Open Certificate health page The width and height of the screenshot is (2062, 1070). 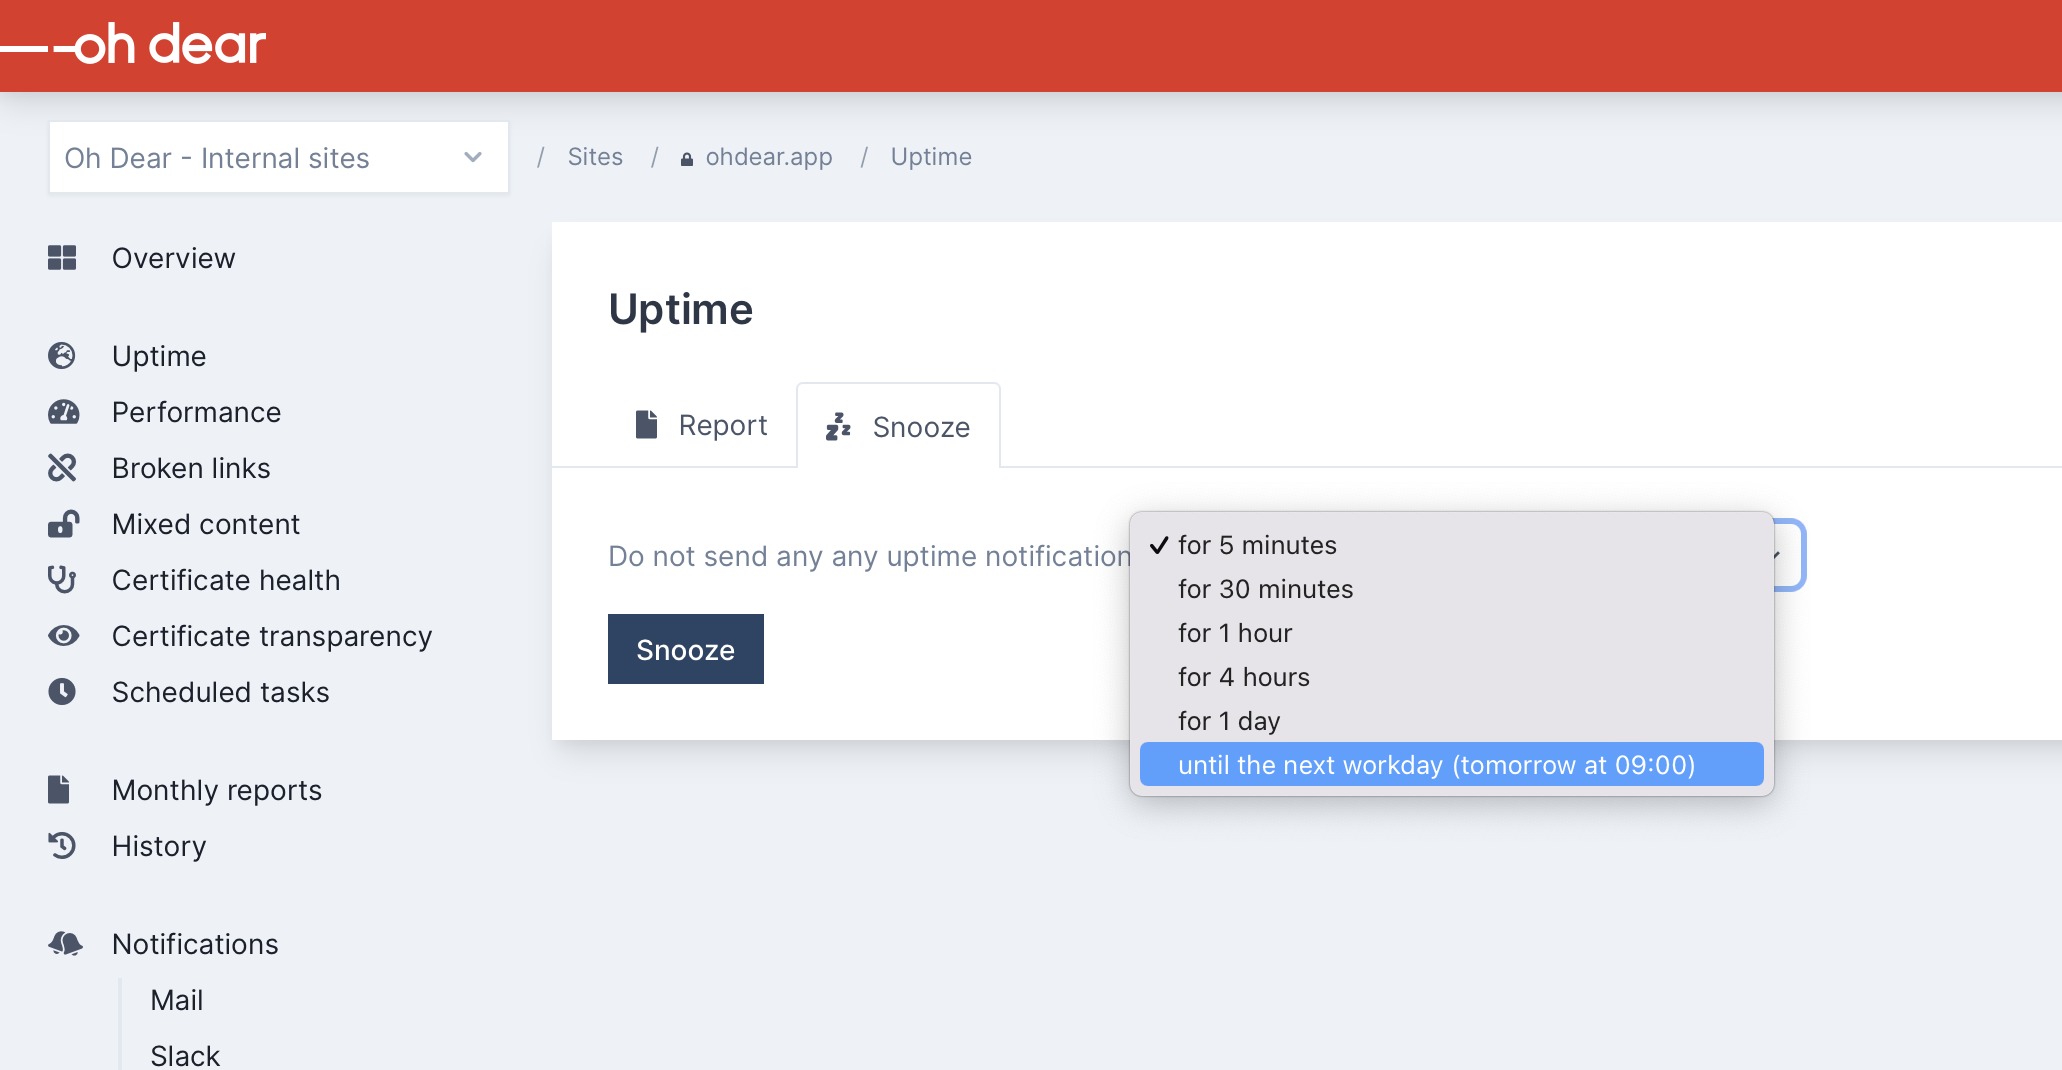tap(226, 580)
